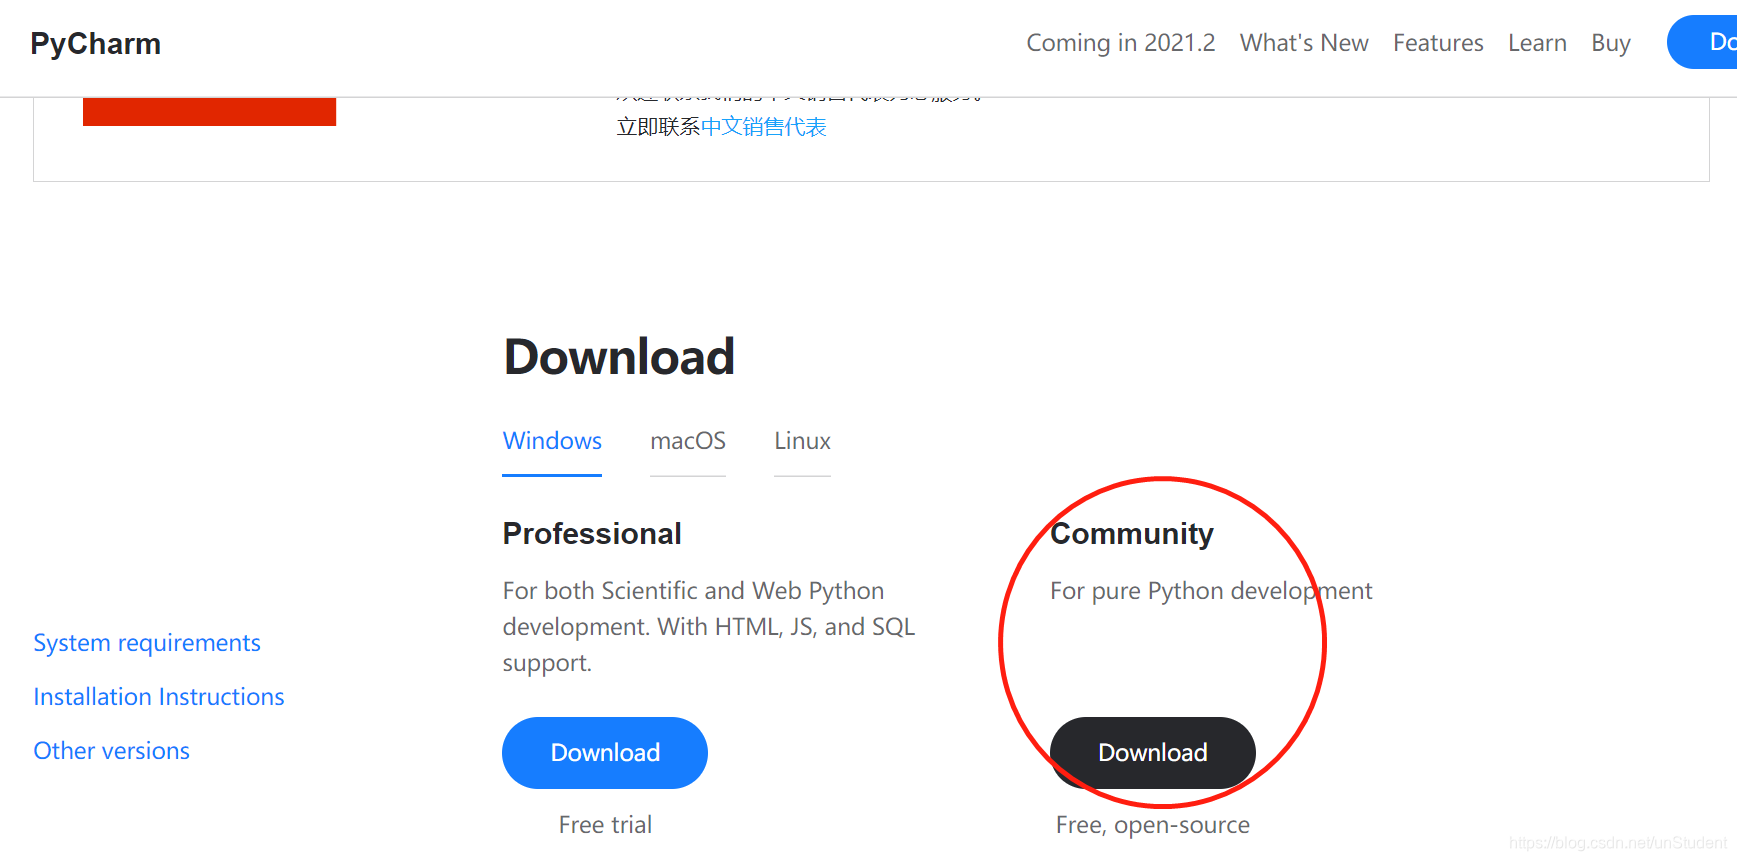Click the Free trial label
This screenshot has height=861, width=1737.
pyautogui.click(x=605, y=825)
